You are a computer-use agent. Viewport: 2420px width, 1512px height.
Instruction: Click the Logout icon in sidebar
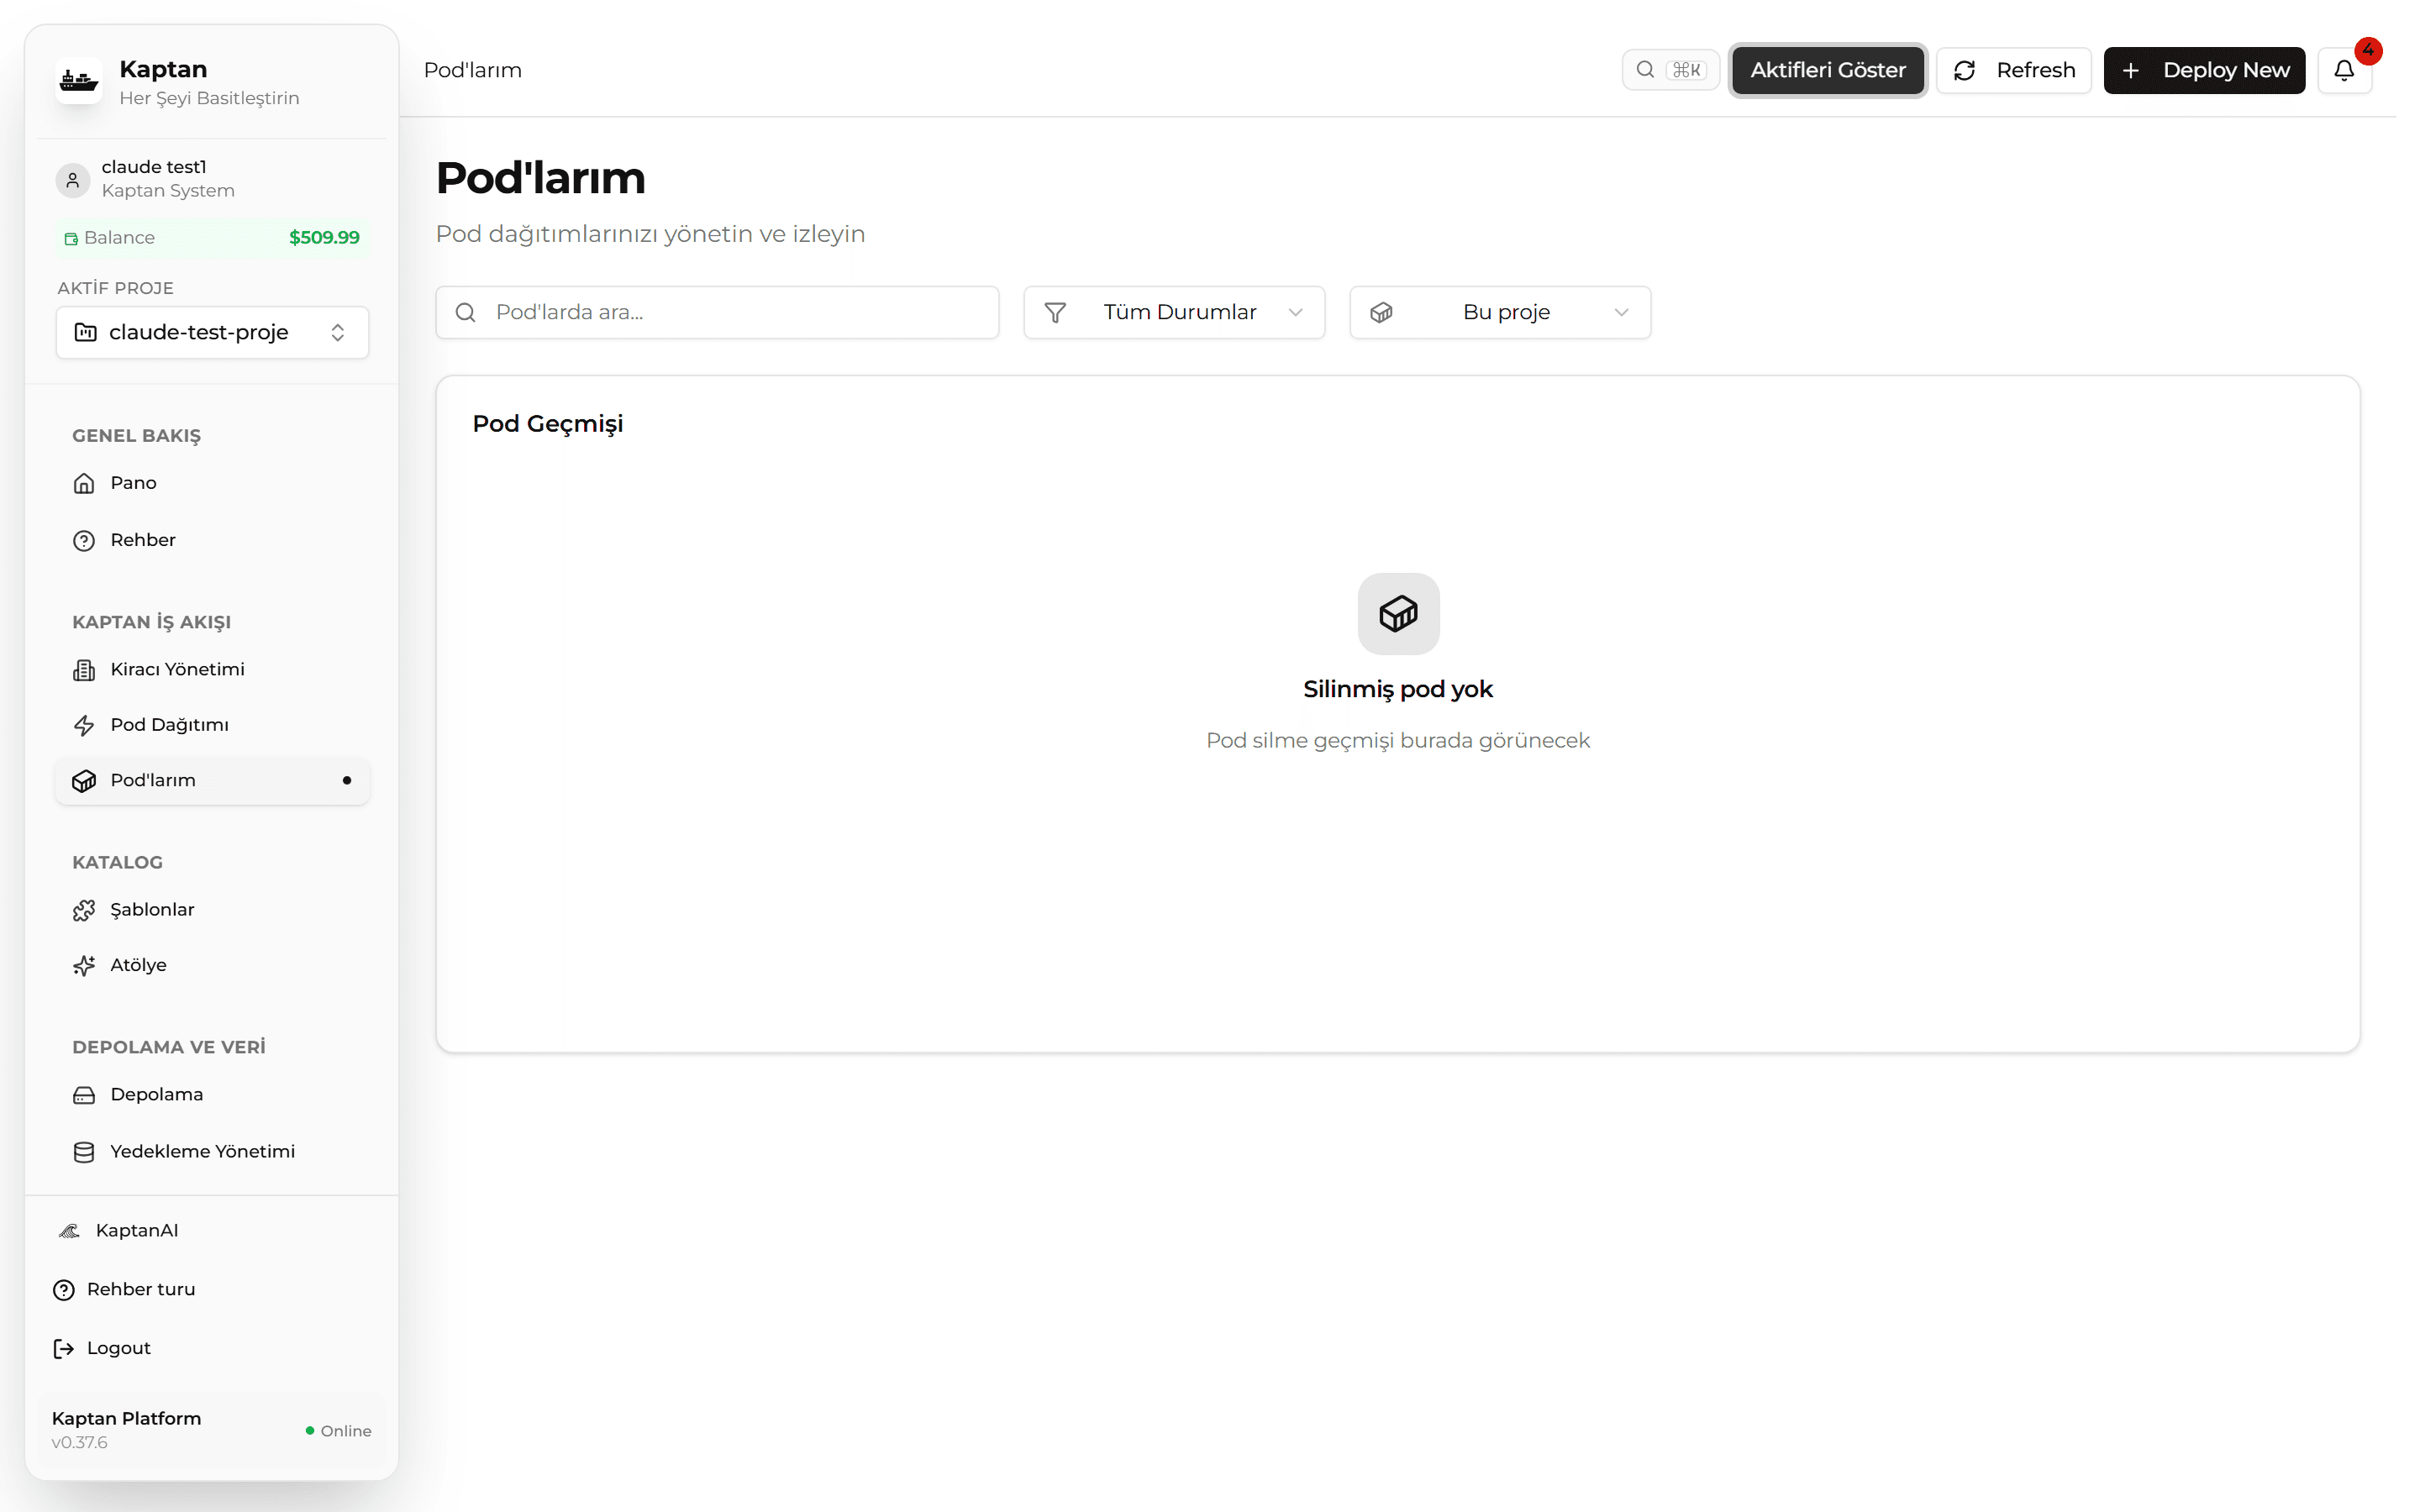64,1349
